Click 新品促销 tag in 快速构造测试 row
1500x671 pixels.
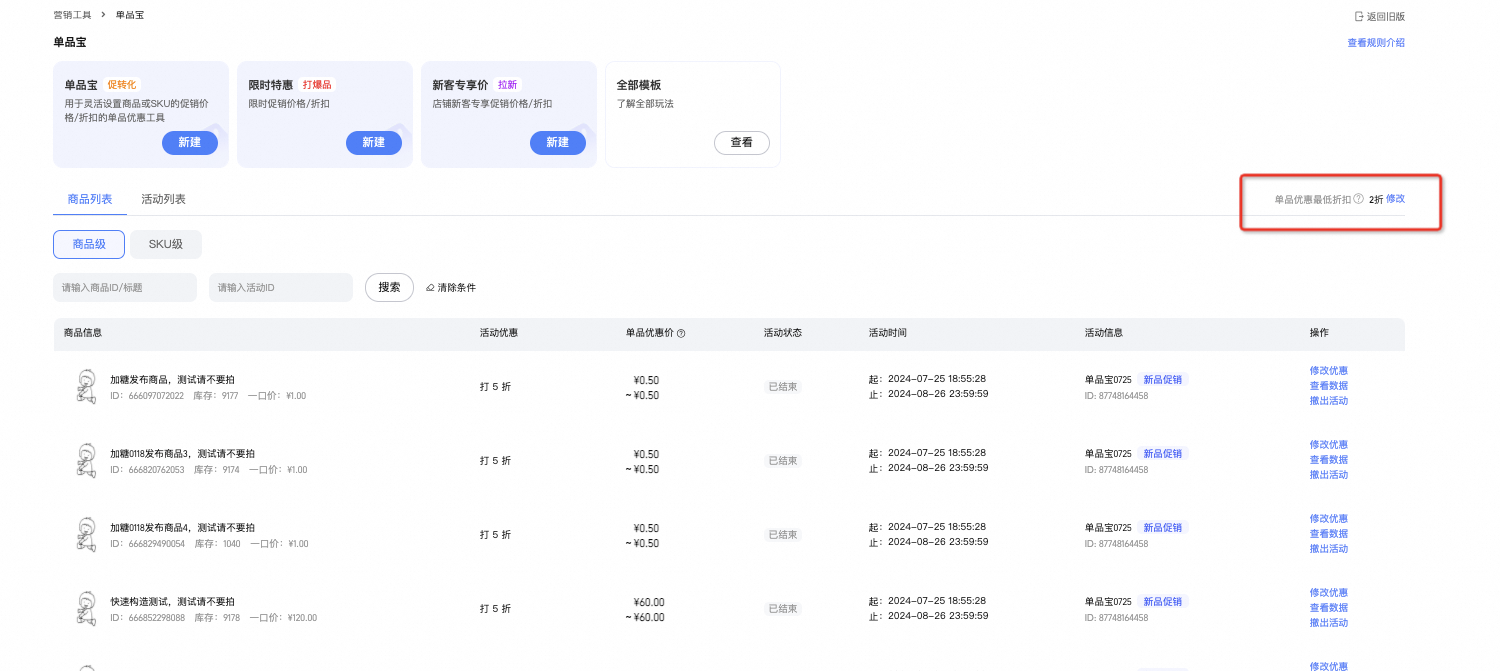[x=1163, y=602]
